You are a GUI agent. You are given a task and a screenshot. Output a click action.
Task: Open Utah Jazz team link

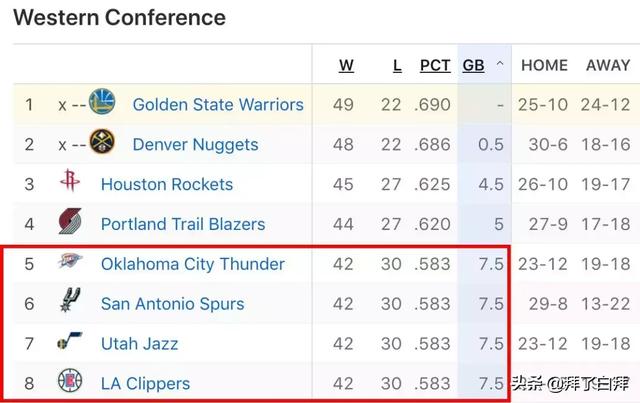coord(140,344)
